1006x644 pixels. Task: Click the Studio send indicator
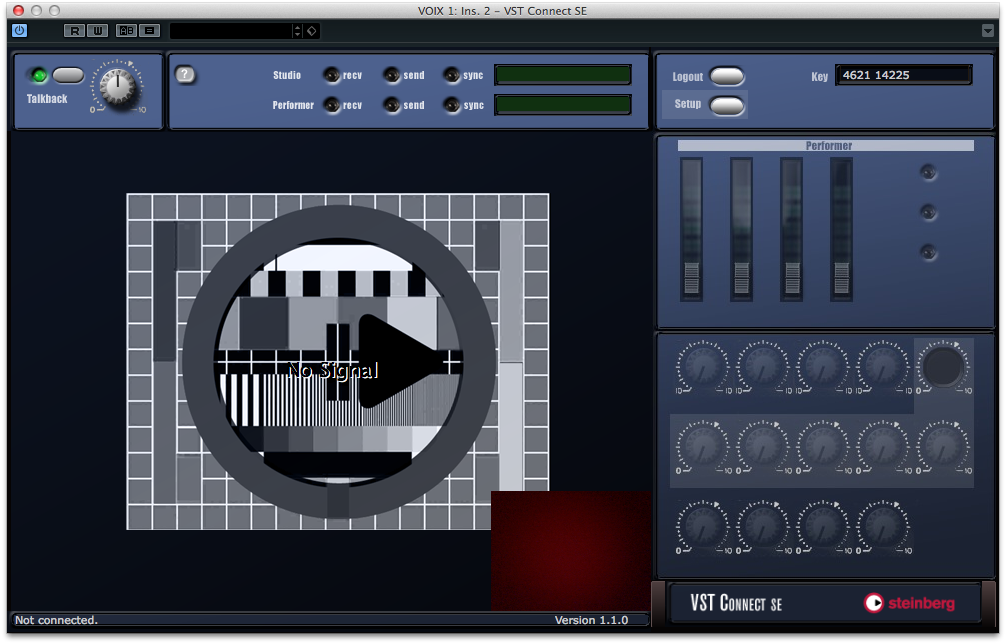391,75
